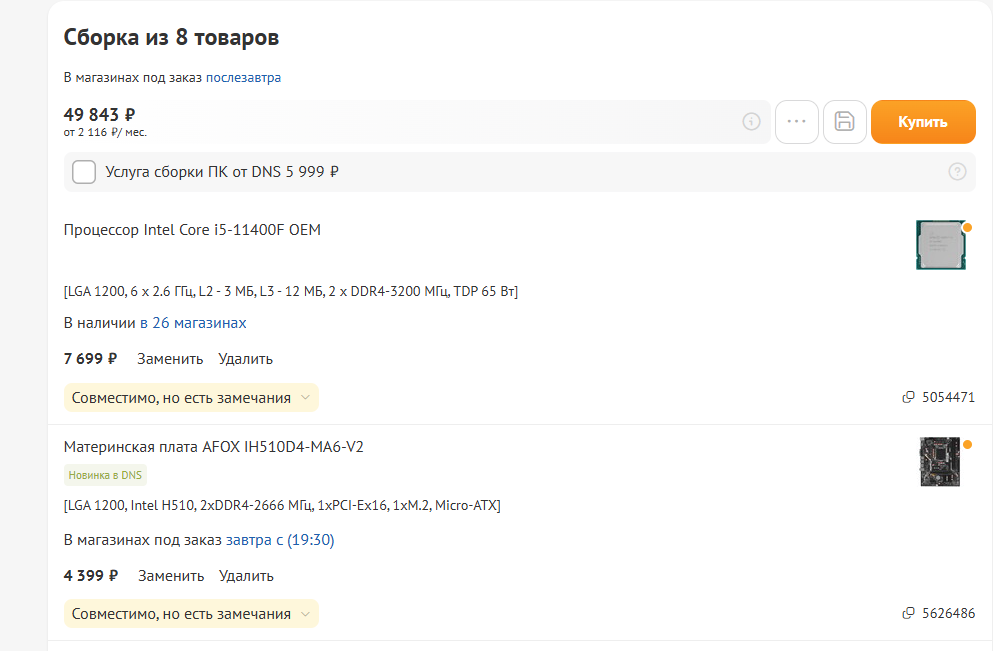The height and width of the screenshot is (651, 993).
Task: Open Intel Core i5-11400F processor thumbnail
Action: click(x=940, y=245)
